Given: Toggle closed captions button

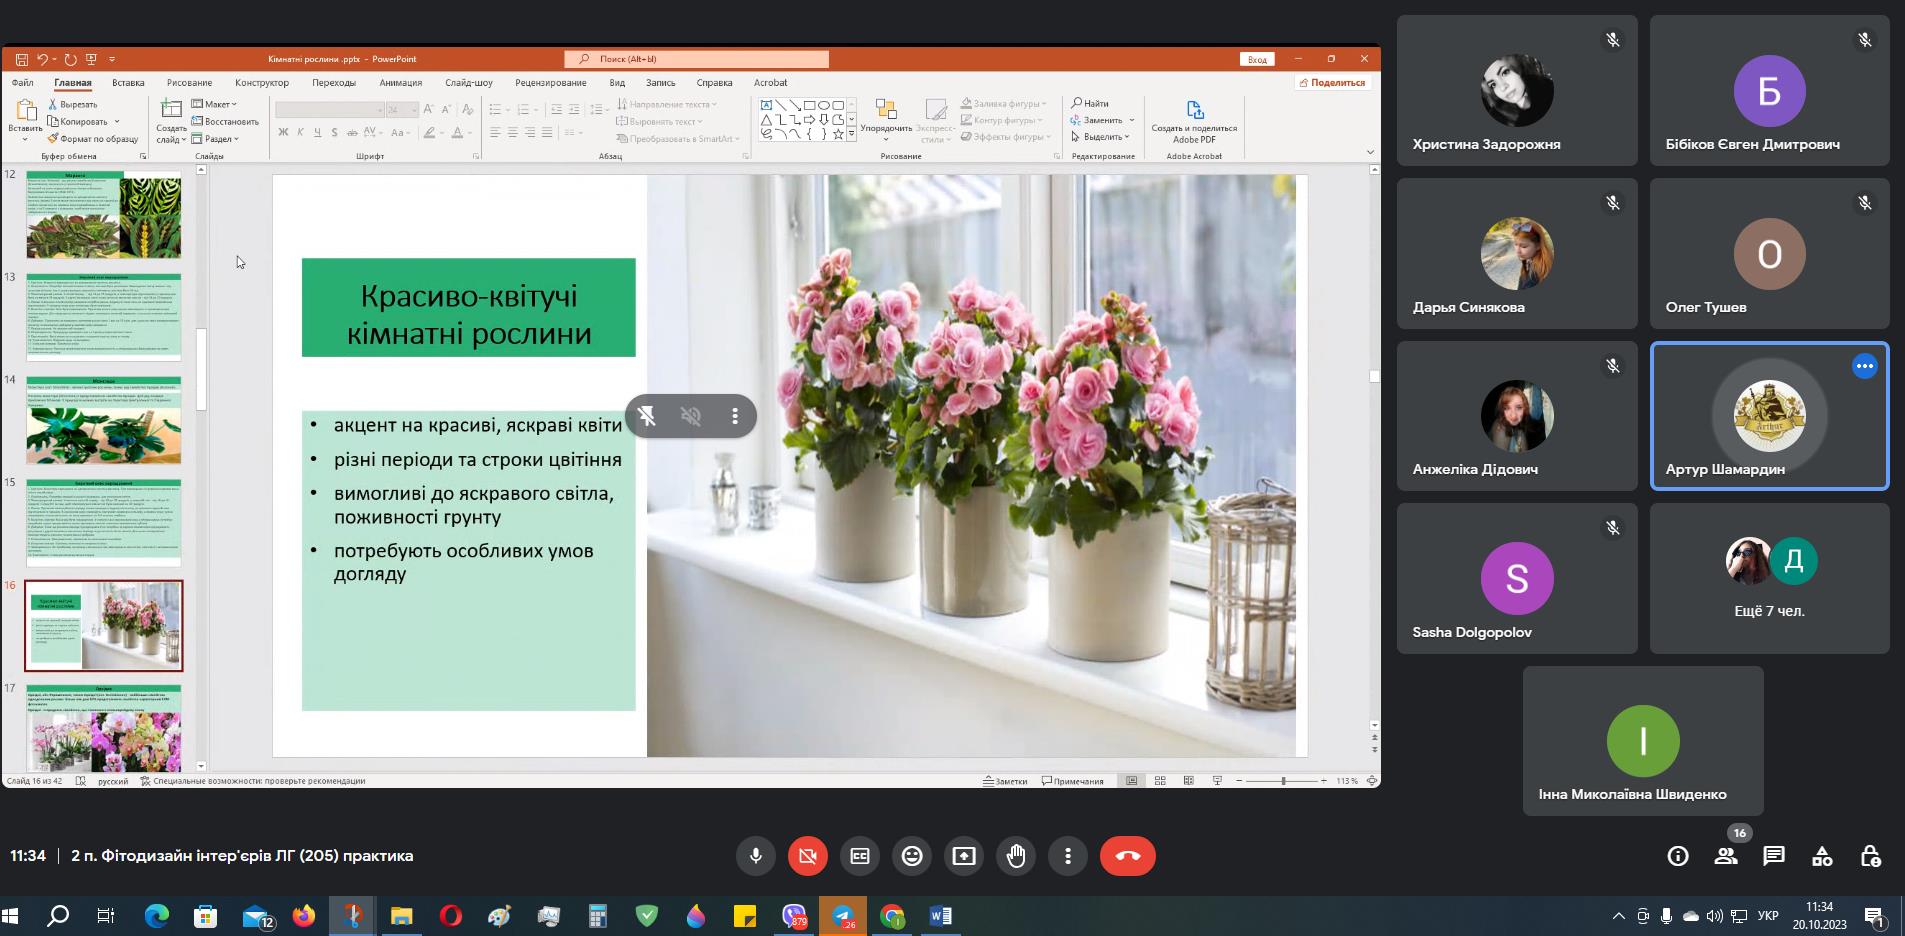Looking at the screenshot, I should [860, 856].
